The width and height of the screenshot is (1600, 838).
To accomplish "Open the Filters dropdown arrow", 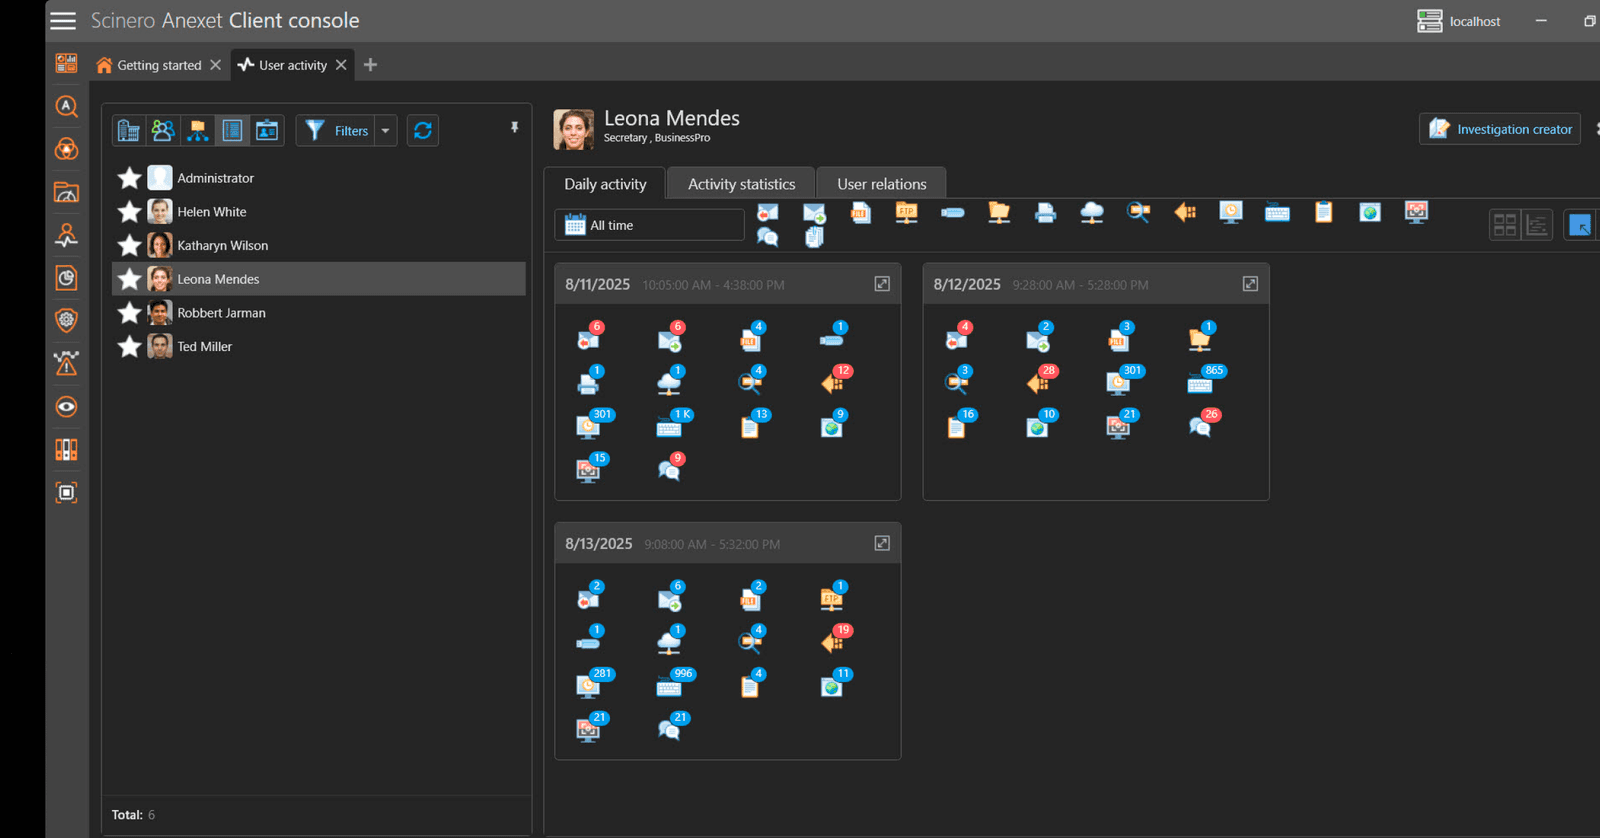I will (x=386, y=131).
